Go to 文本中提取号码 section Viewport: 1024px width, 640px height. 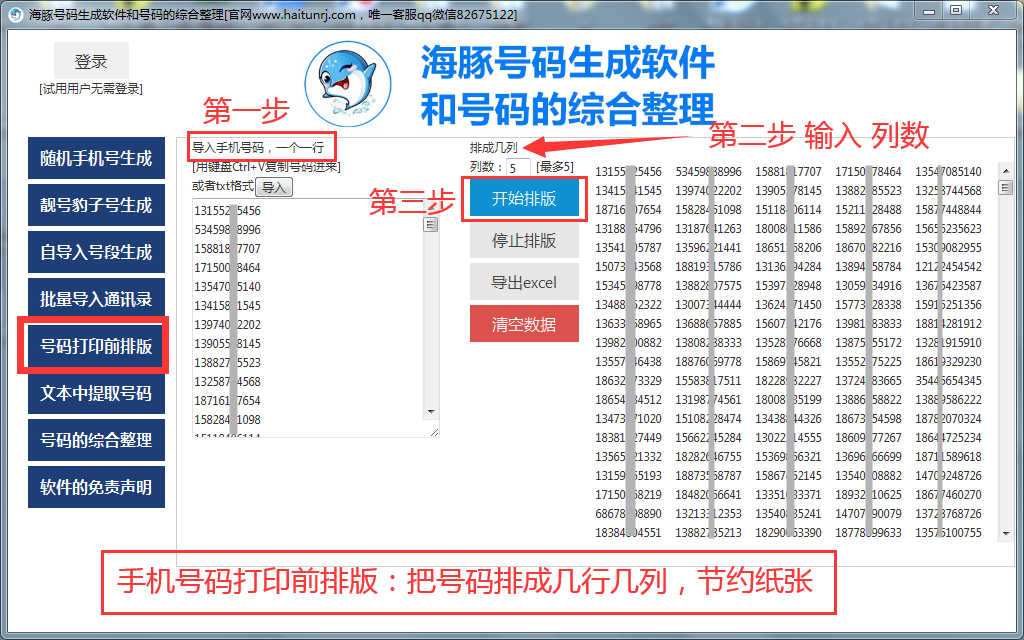(96, 393)
